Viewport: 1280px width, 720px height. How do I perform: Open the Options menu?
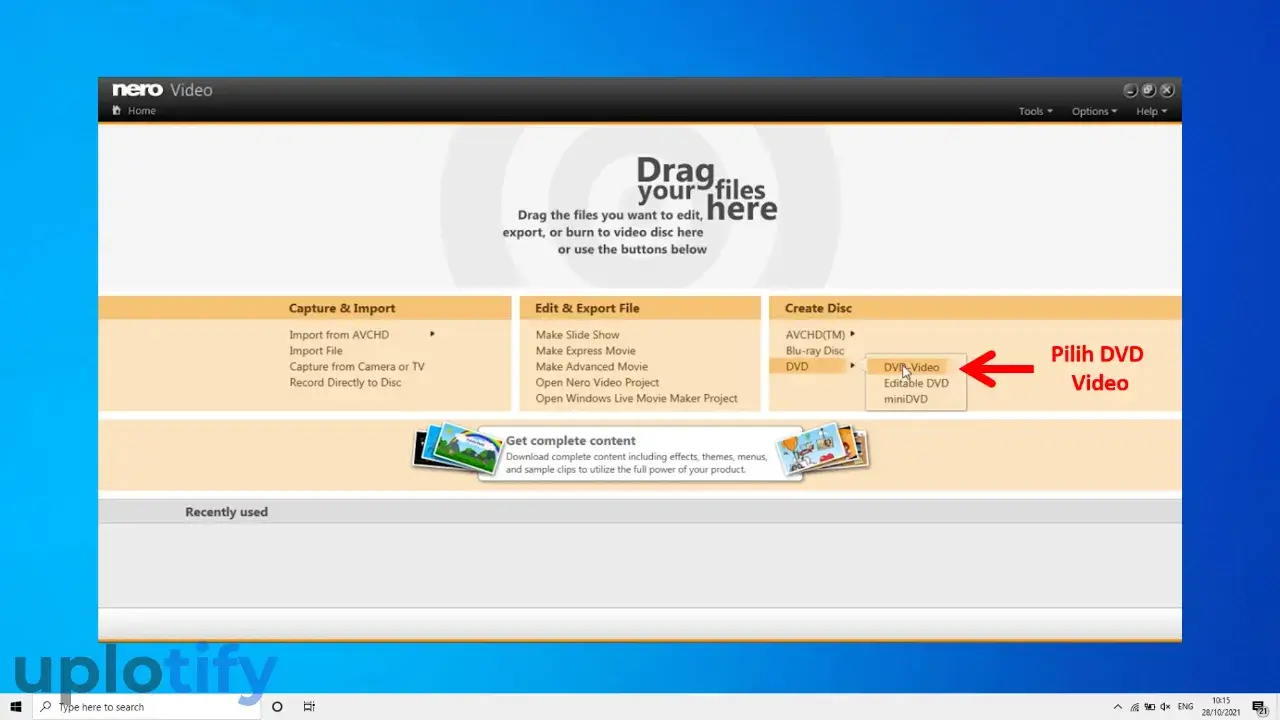pos(1094,111)
